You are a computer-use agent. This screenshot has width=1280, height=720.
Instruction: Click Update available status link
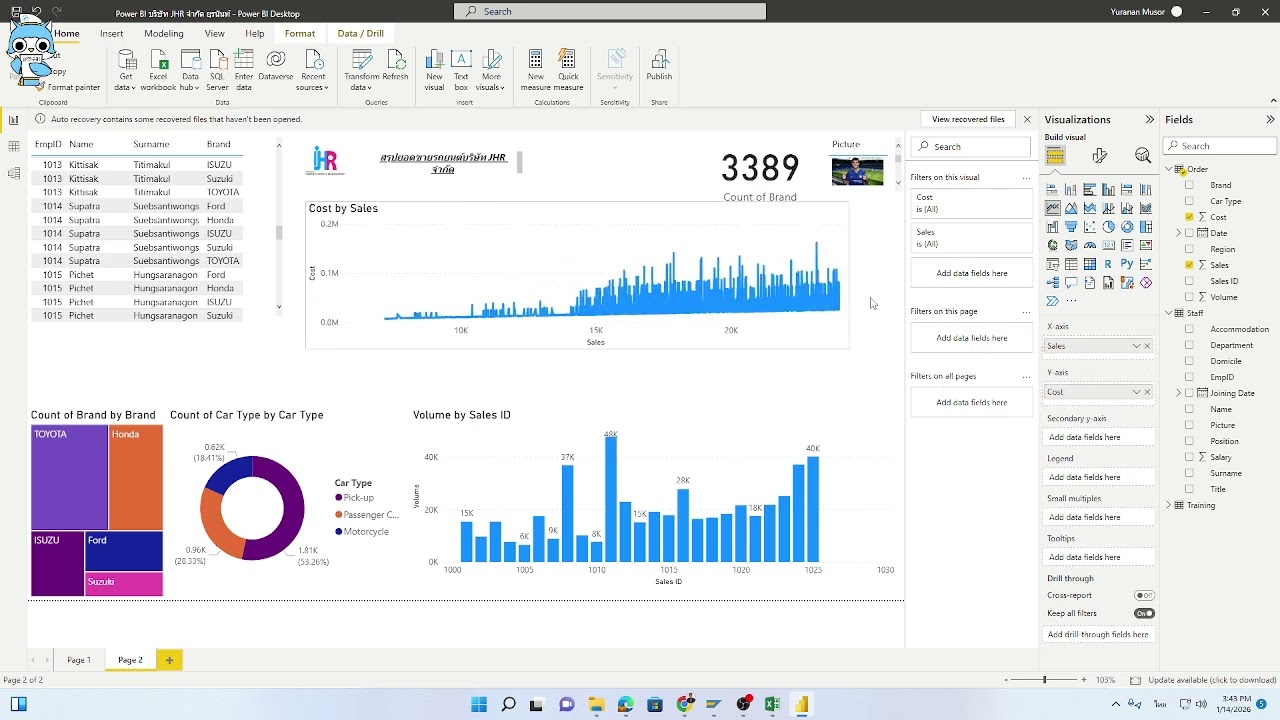click(x=1212, y=680)
